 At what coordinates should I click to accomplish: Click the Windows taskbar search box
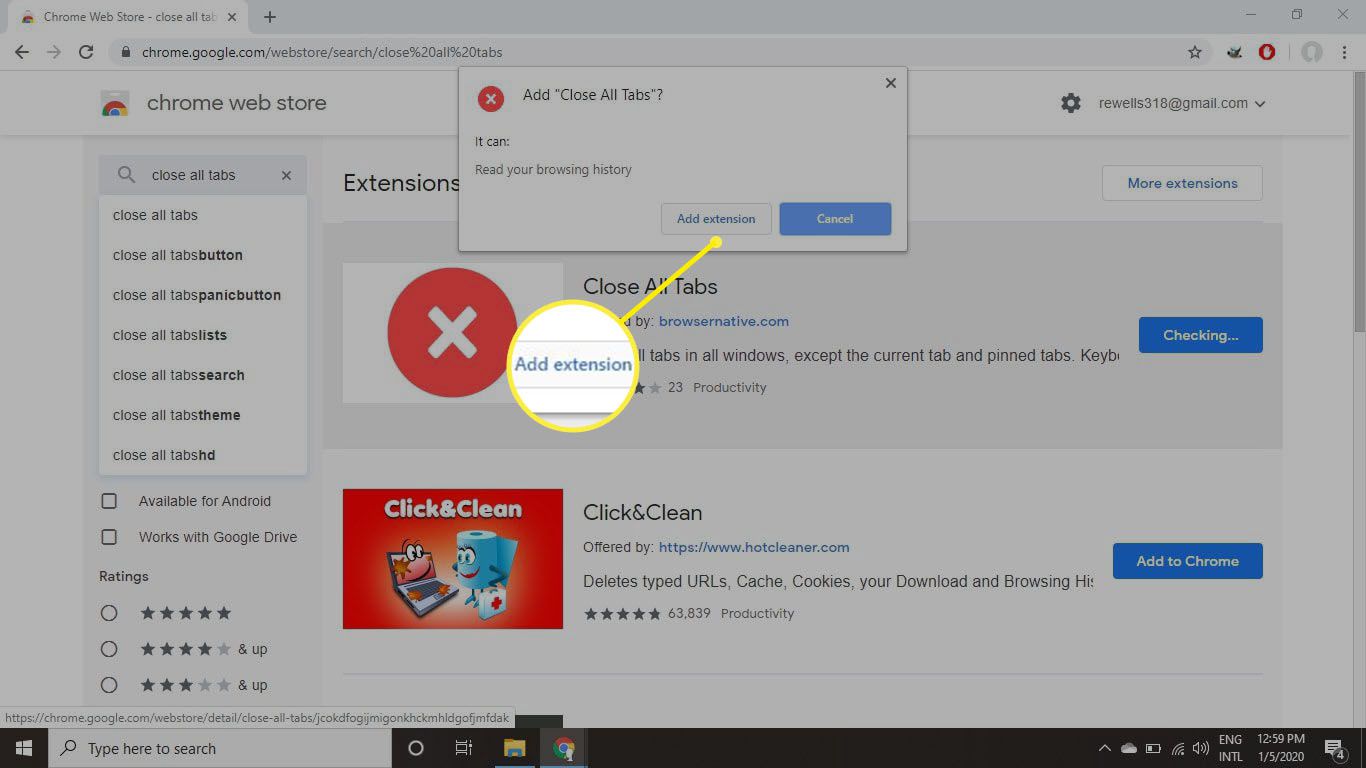(219, 748)
